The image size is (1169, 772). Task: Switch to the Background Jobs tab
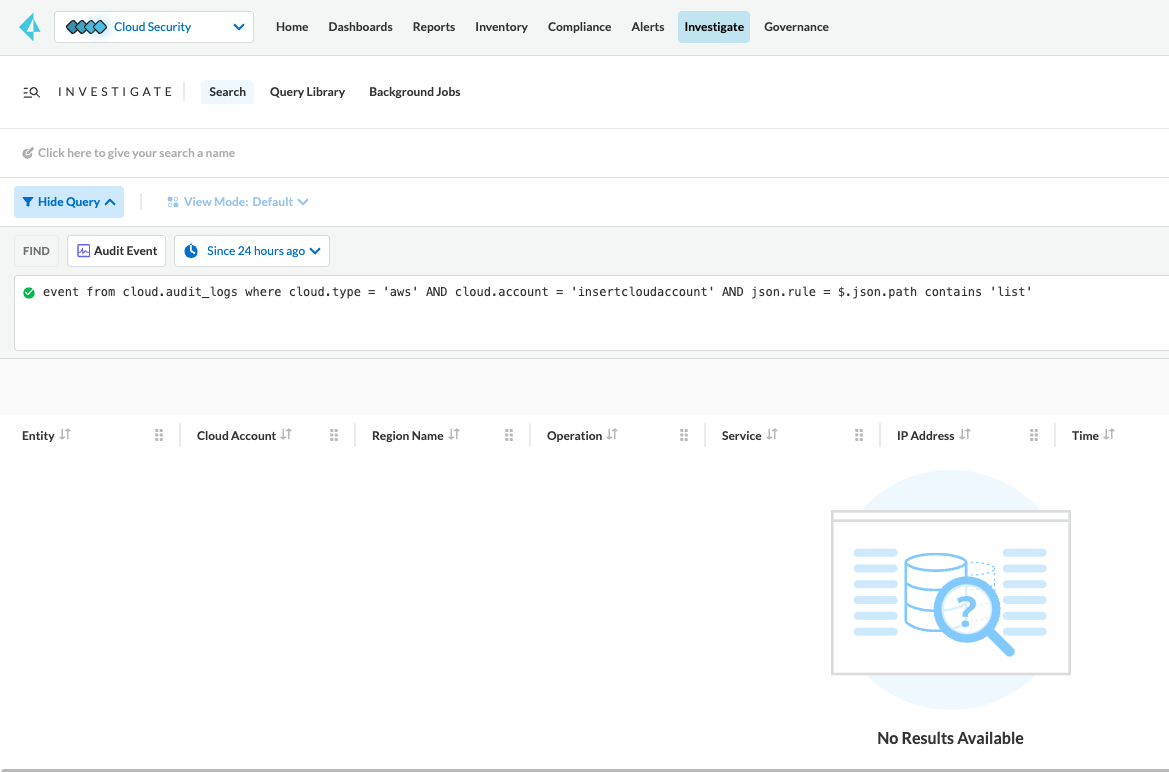[x=414, y=92]
